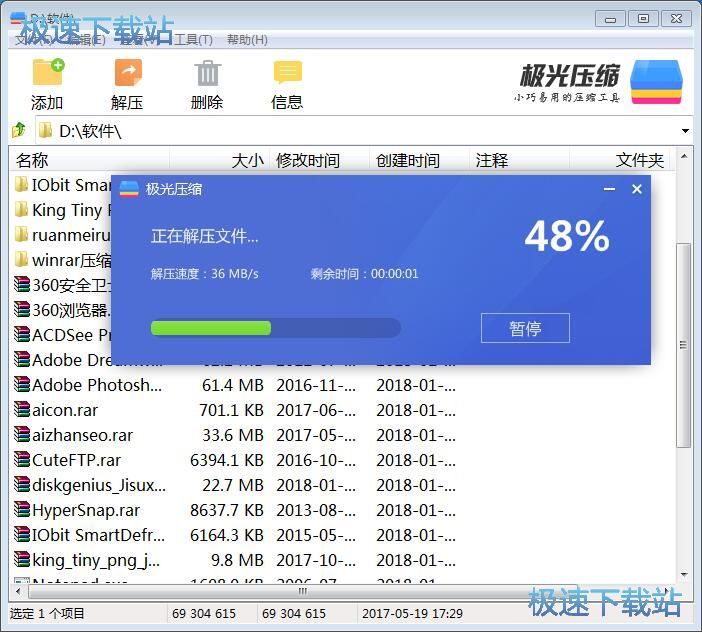
Task: Click the 22.7 MB size cell
Action: point(233,485)
